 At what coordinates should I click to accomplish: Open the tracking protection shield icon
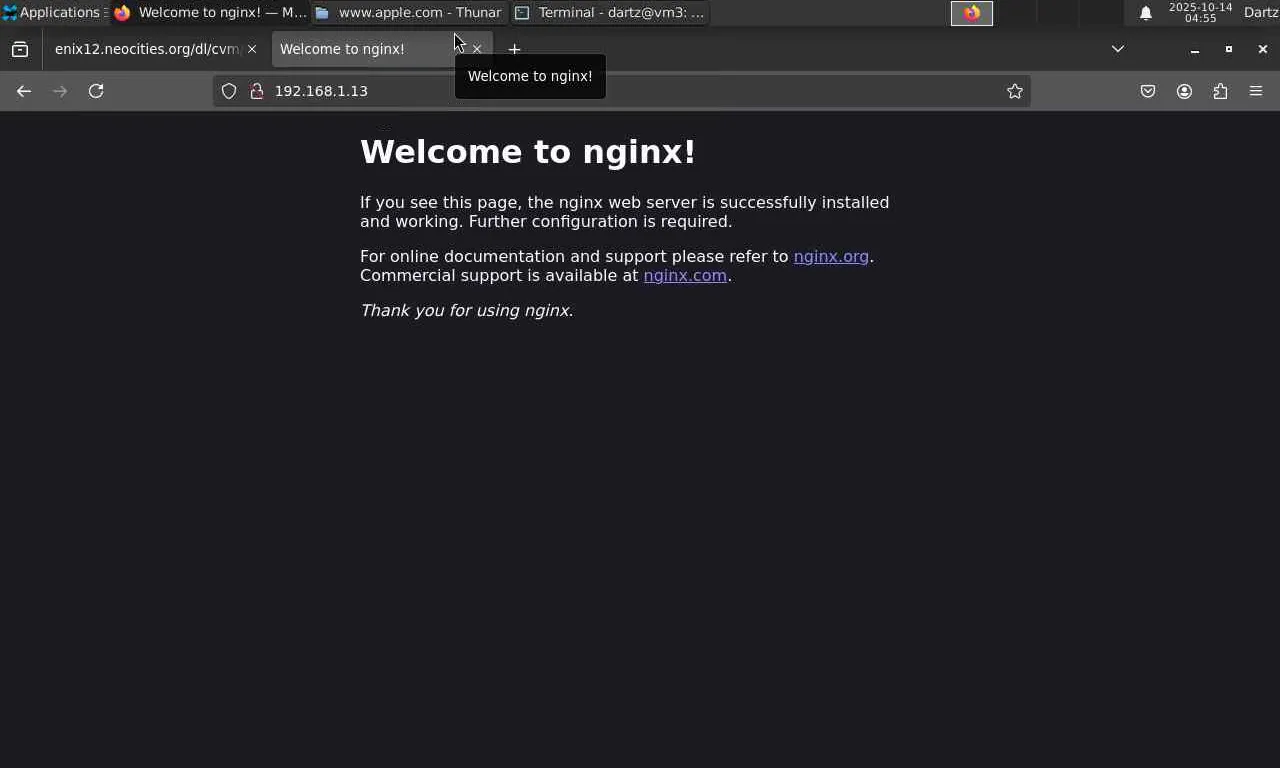coord(229,91)
